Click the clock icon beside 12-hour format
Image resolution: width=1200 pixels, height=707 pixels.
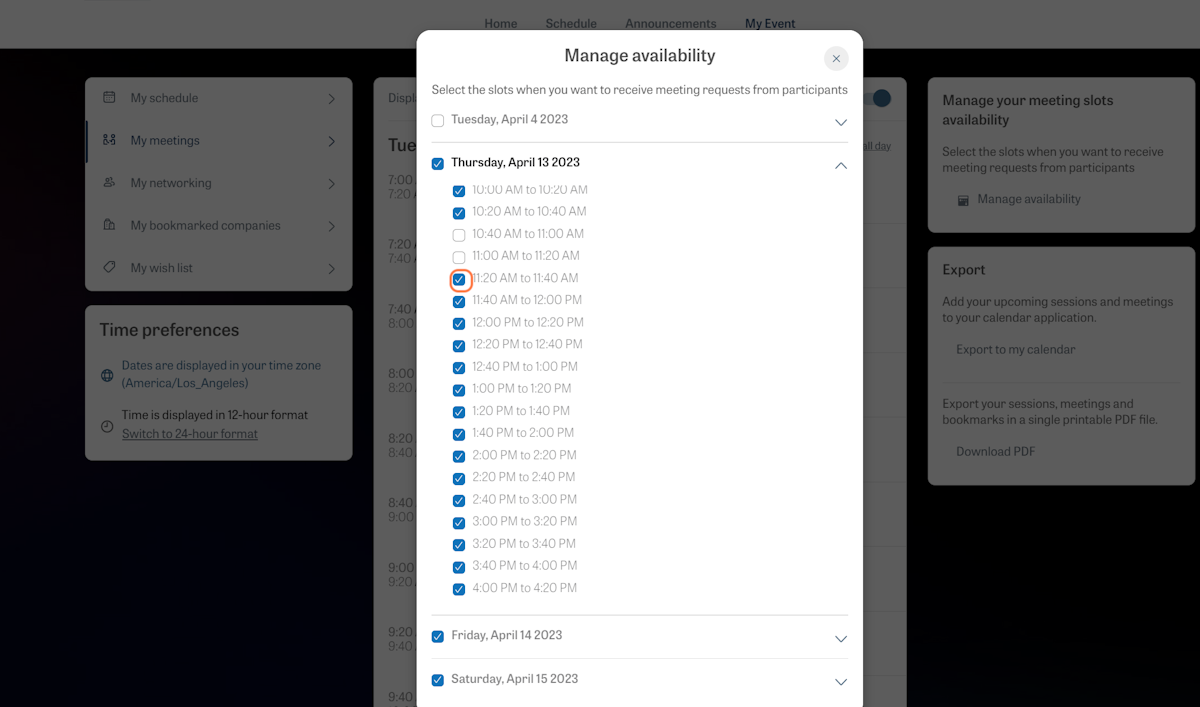pyautogui.click(x=107, y=425)
